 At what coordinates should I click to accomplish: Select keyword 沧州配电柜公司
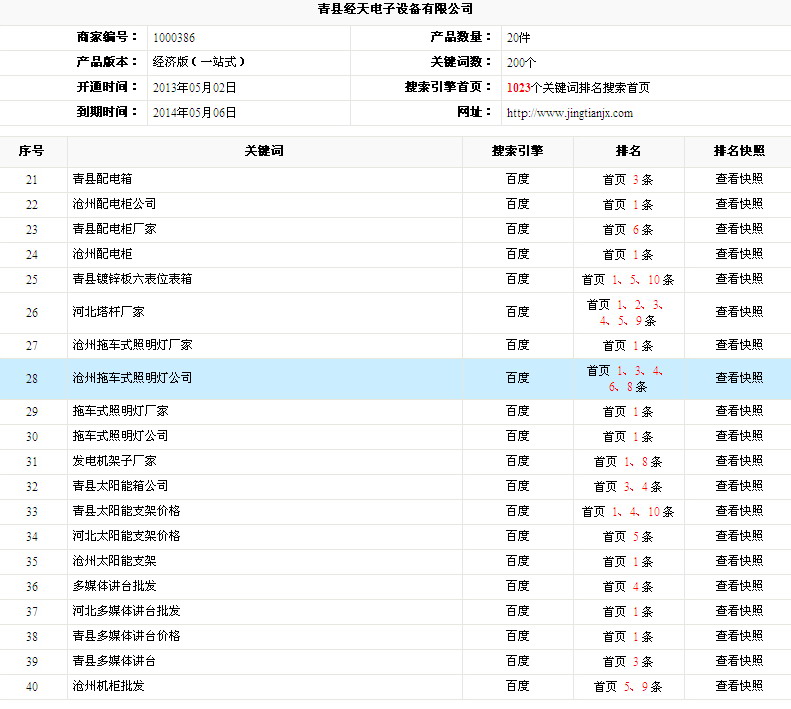point(115,204)
